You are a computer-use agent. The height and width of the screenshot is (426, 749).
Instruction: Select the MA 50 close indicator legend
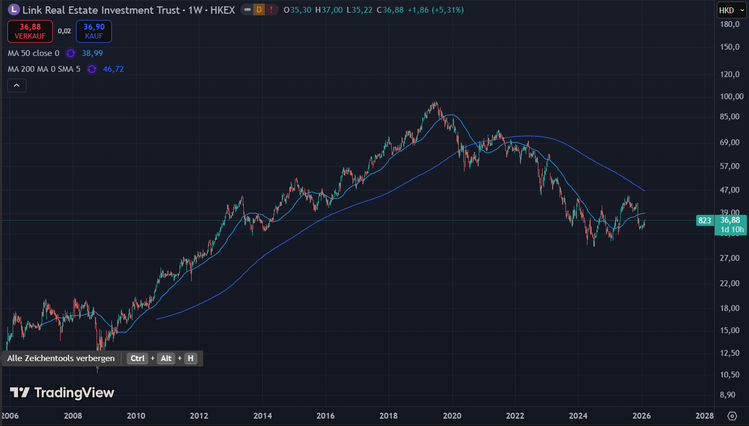[33, 52]
